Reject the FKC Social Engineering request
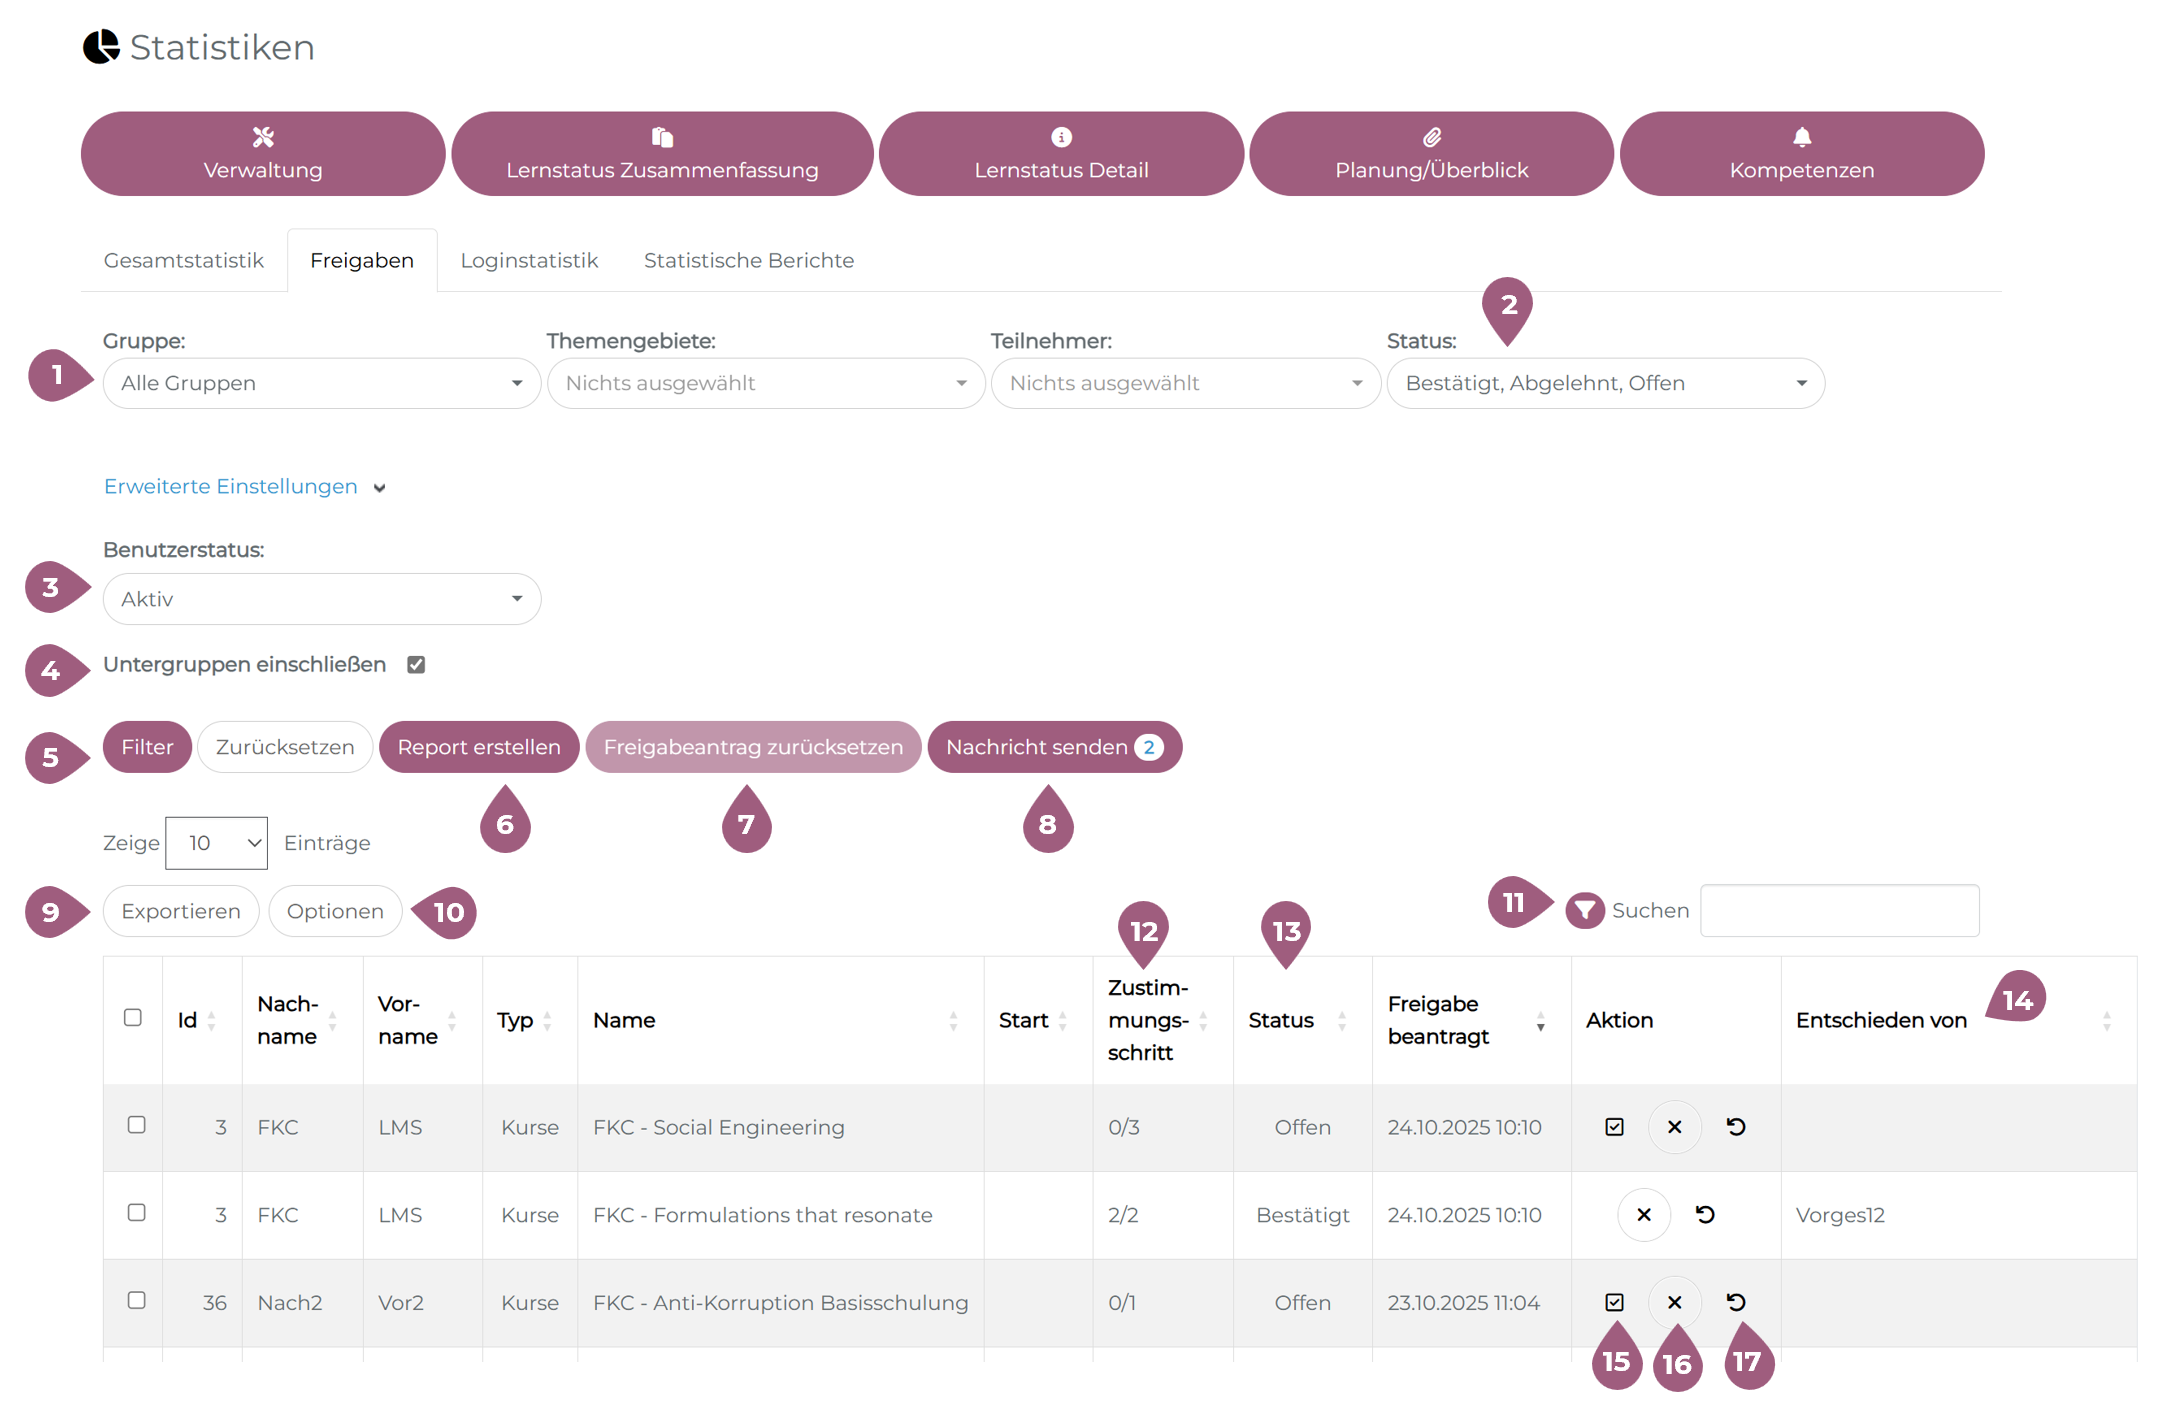The height and width of the screenshot is (1404, 2169). [x=1674, y=1127]
